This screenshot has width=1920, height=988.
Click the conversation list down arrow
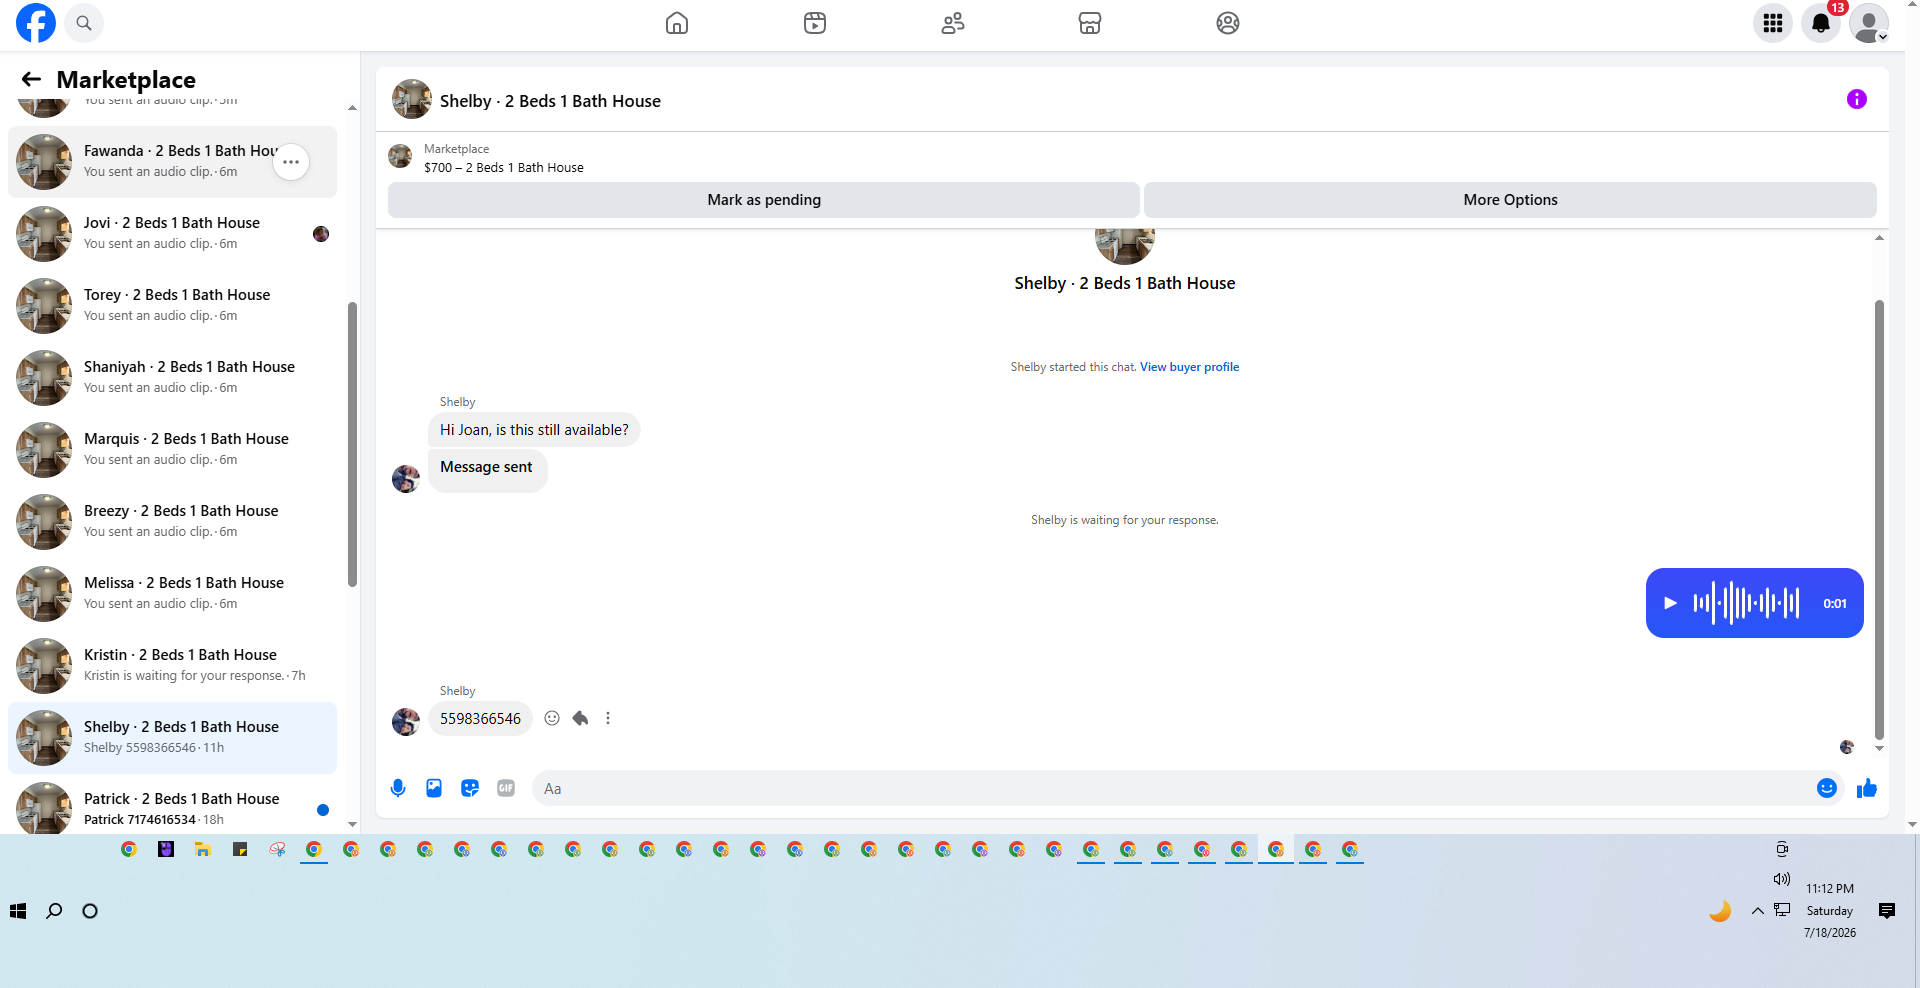point(352,825)
